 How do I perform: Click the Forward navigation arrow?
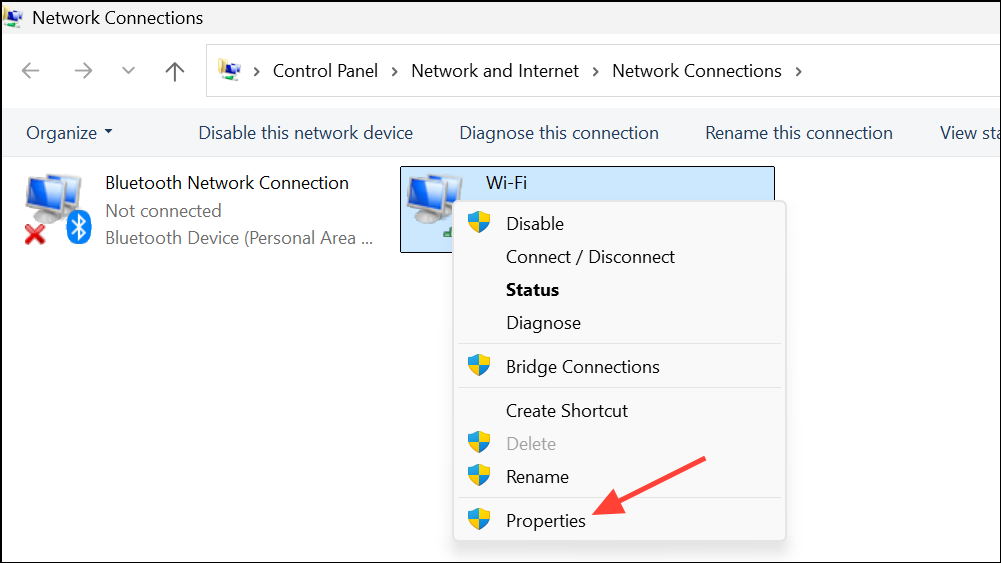[x=83, y=71]
